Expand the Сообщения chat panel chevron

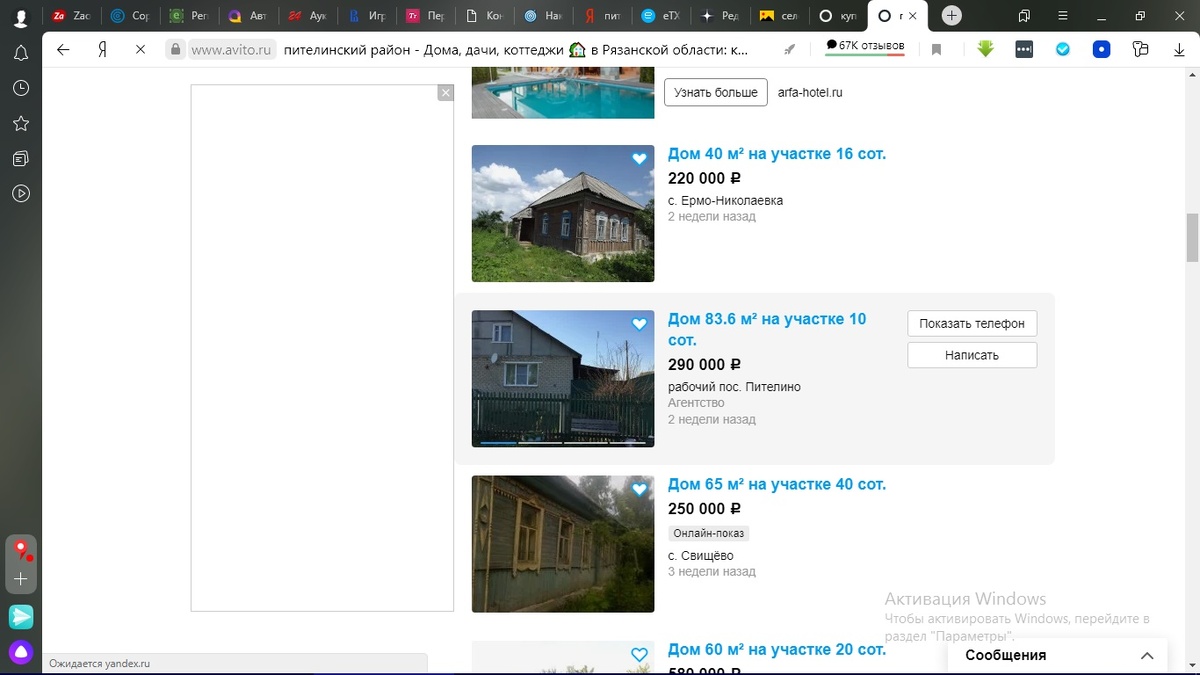click(x=1147, y=656)
